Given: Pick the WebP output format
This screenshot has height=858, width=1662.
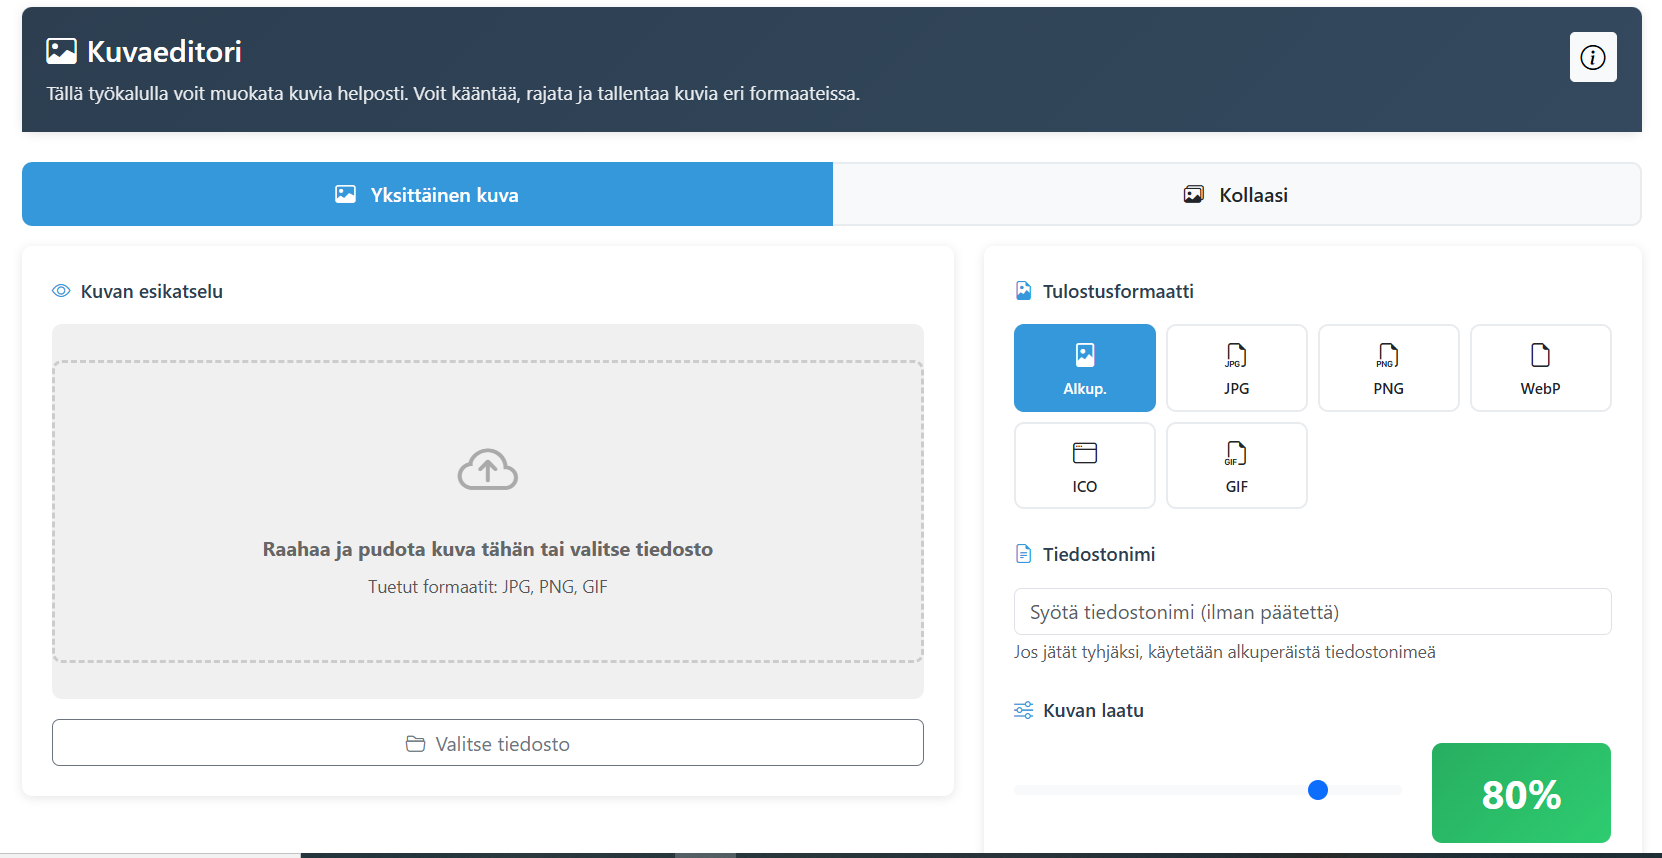Looking at the screenshot, I should pos(1540,368).
